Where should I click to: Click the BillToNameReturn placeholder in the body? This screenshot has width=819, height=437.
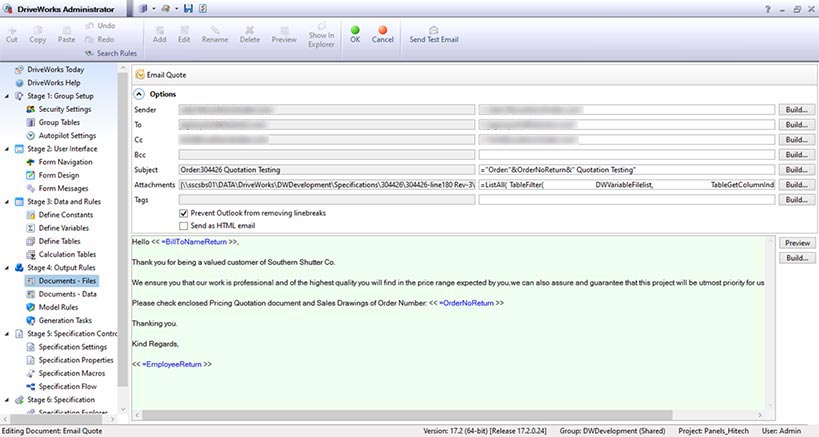point(196,242)
